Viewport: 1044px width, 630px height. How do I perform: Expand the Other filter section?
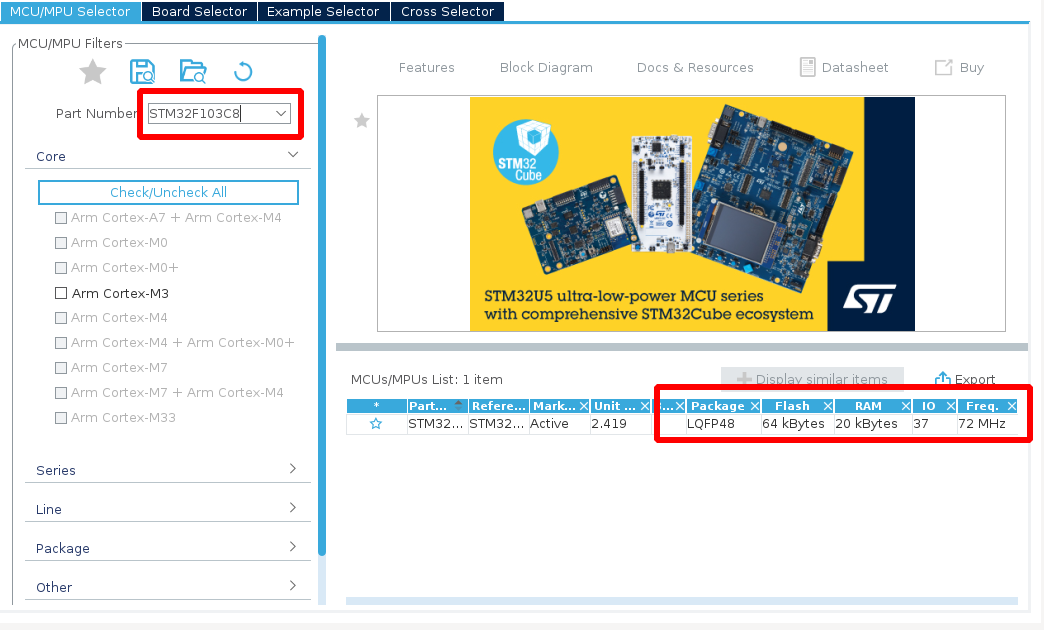click(293, 585)
